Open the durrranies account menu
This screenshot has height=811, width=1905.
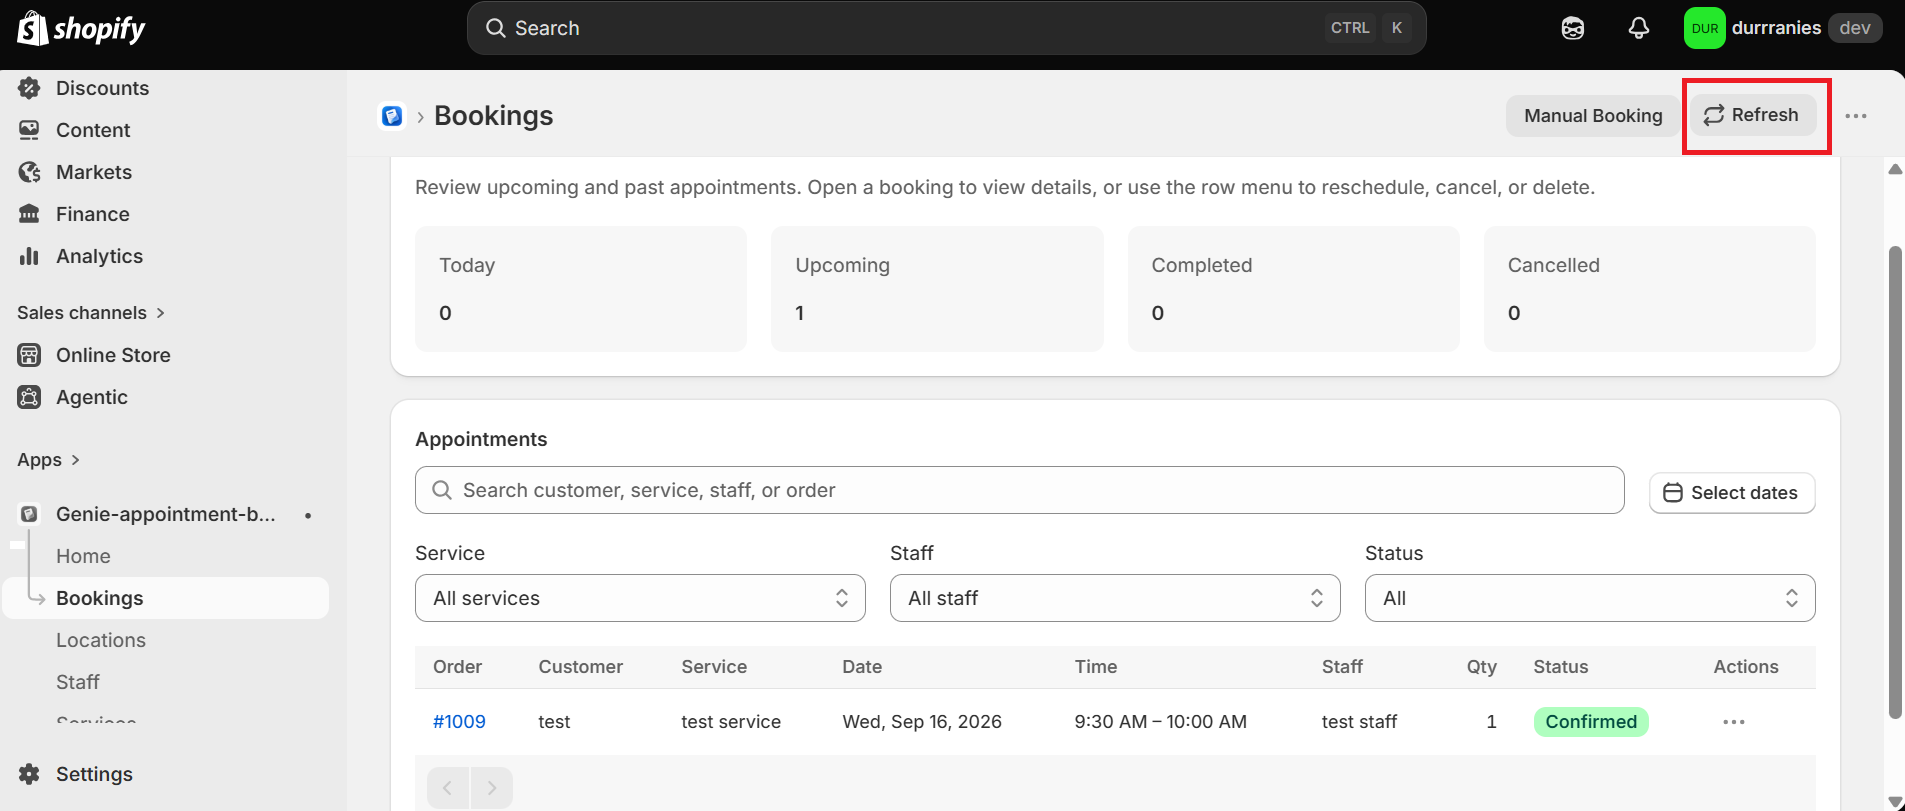click(x=1783, y=28)
